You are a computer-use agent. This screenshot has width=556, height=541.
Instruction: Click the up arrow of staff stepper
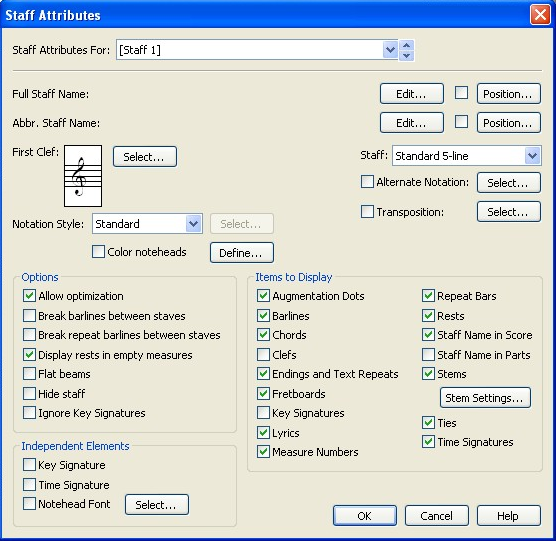407,45
